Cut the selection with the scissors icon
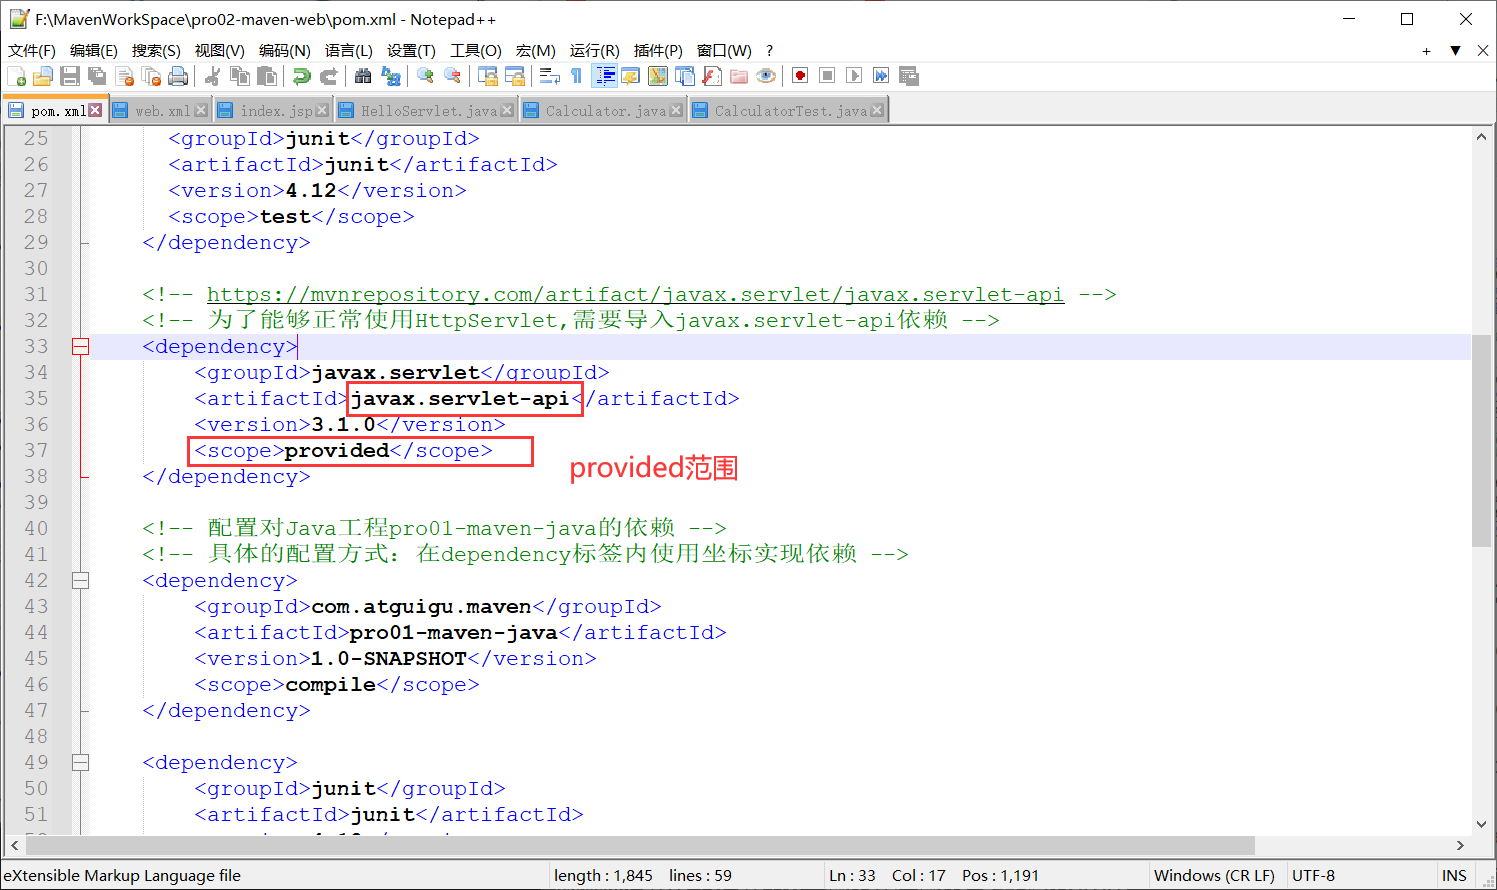The image size is (1497, 890). 212,76
